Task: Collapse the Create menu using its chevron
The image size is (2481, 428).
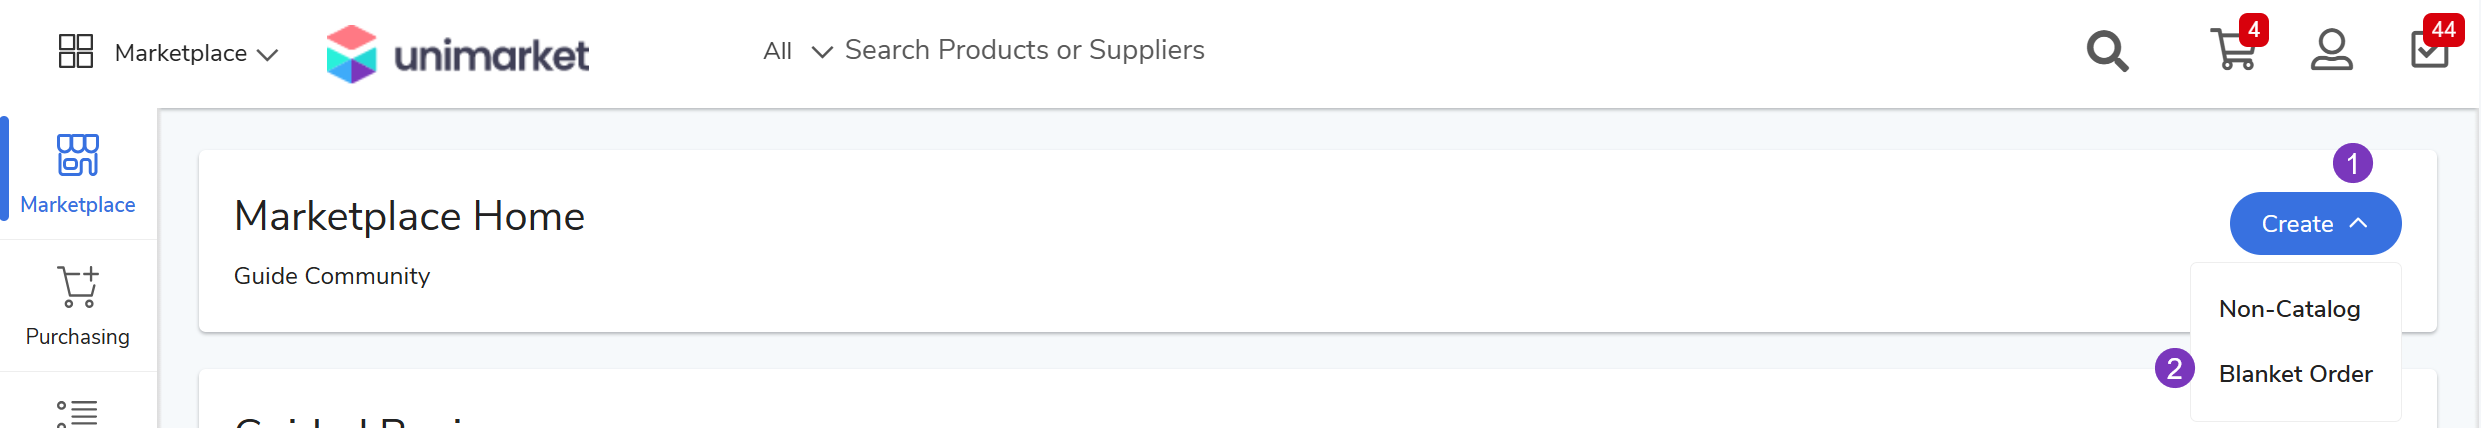Action: (2358, 223)
